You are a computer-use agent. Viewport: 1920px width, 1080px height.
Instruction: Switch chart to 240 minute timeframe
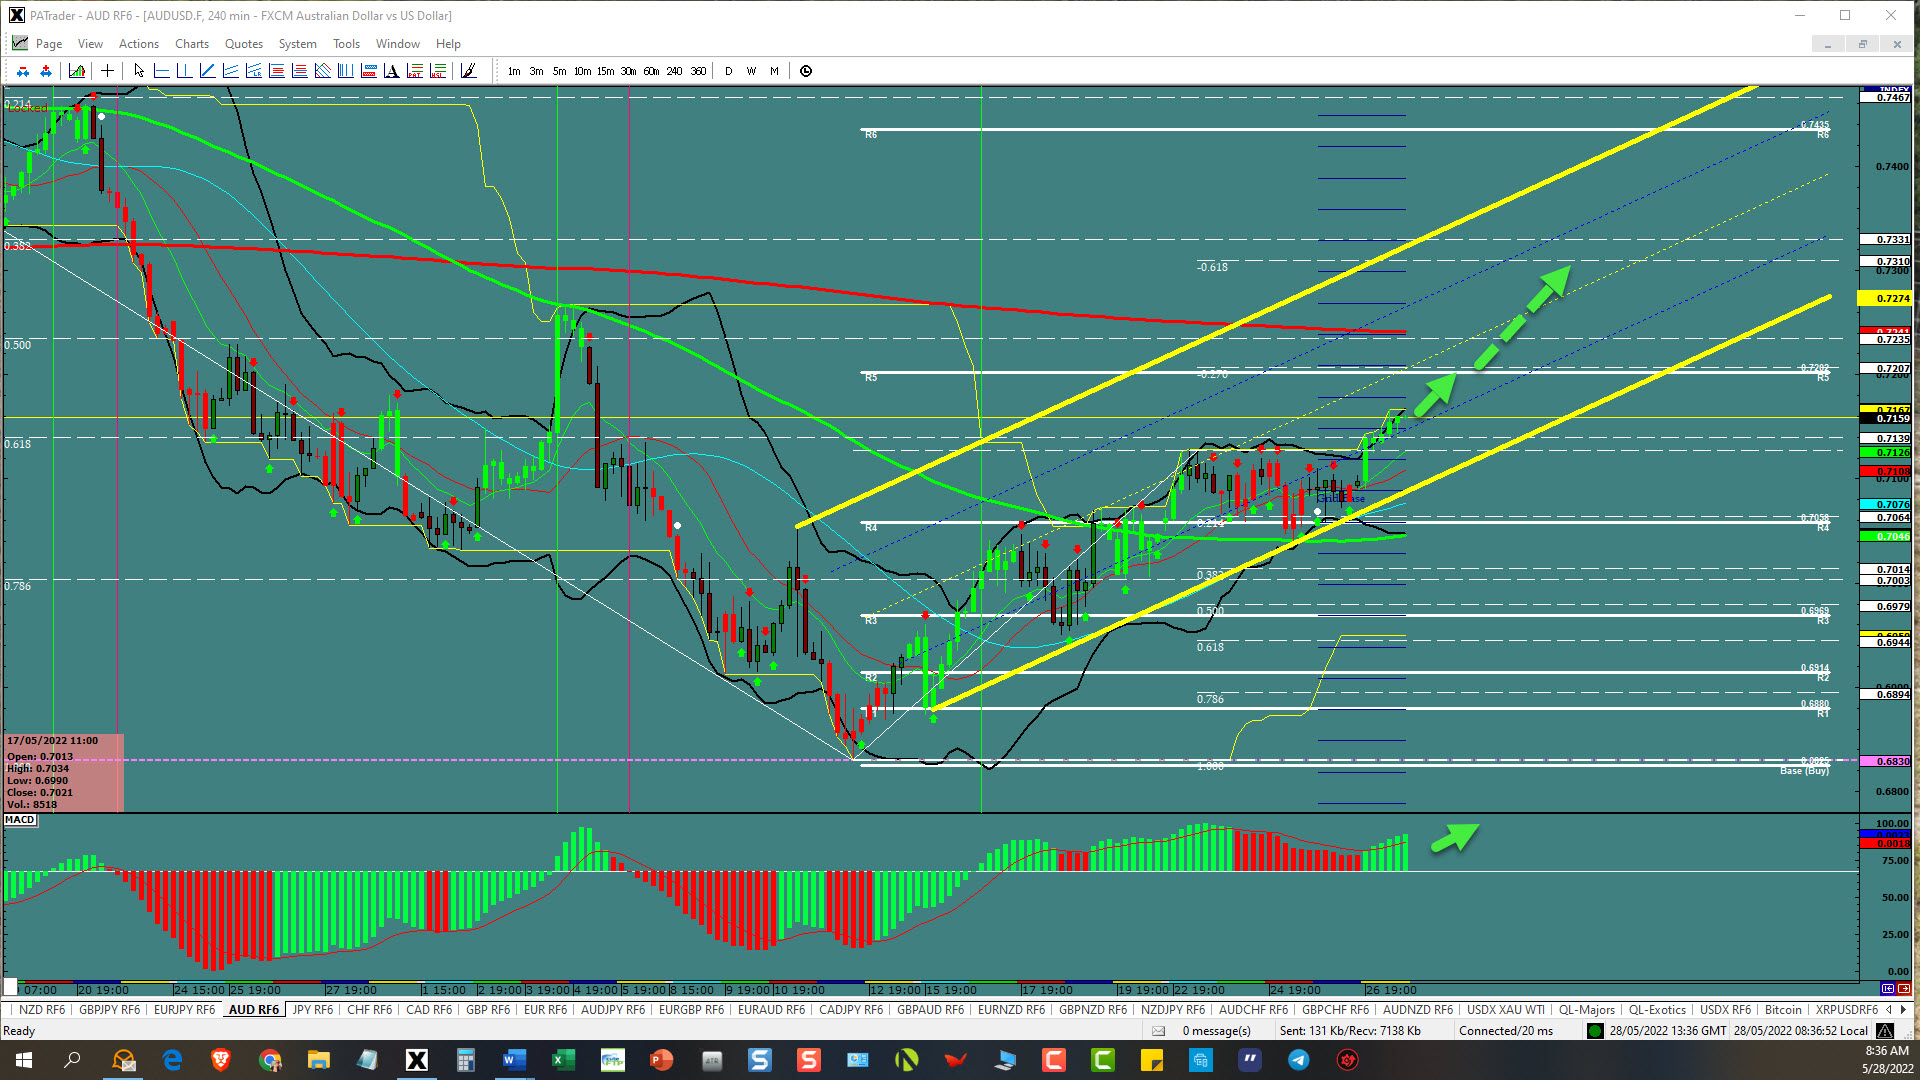(674, 71)
